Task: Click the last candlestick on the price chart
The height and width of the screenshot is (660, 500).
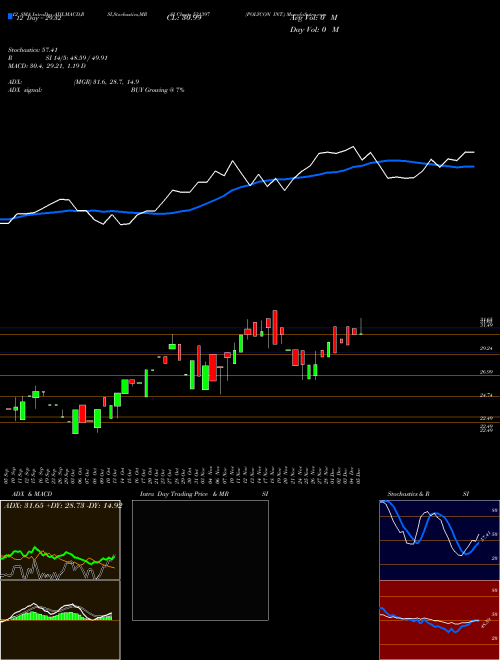Action: point(361,327)
